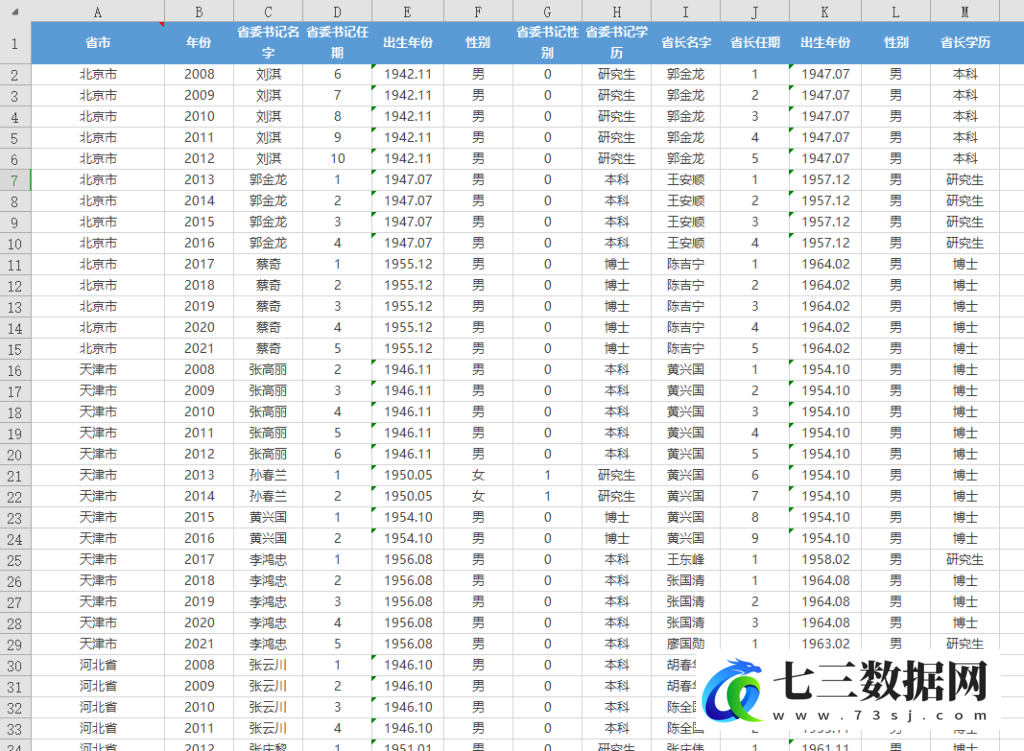
Task: Select 张云川 cell in row 32
Action: click(x=268, y=707)
